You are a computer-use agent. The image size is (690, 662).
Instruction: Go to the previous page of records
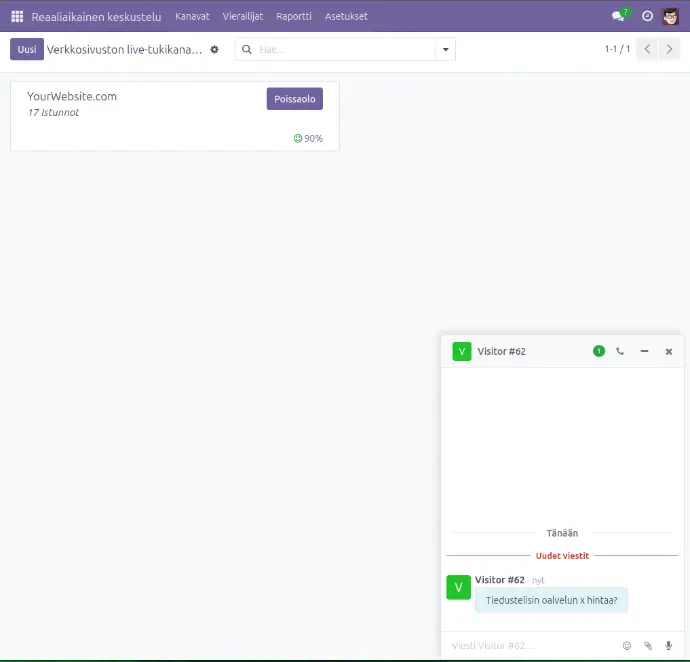click(x=647, y=49)
